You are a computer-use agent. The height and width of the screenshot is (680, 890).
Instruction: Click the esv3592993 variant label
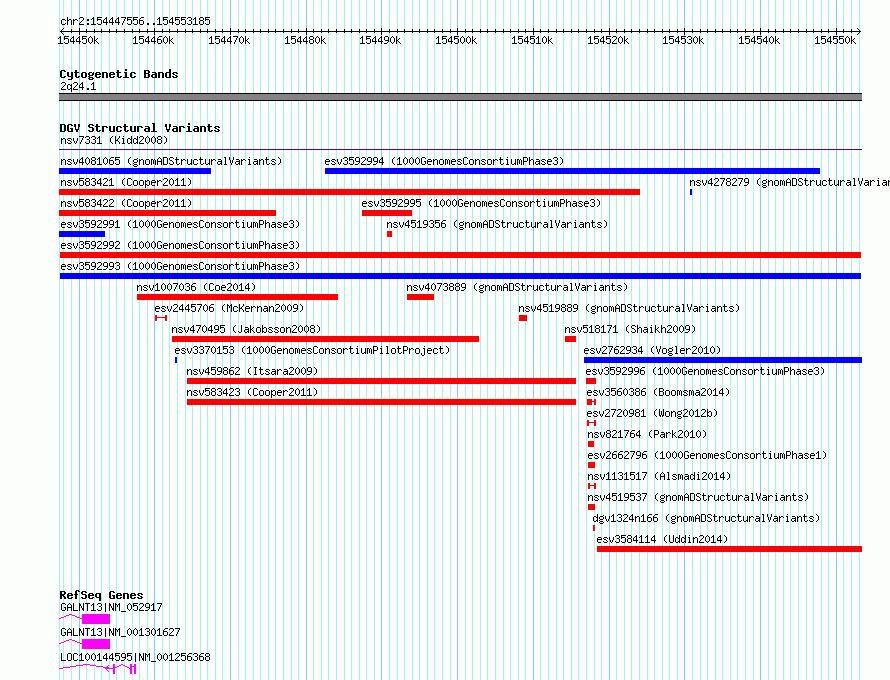[180, 266]
